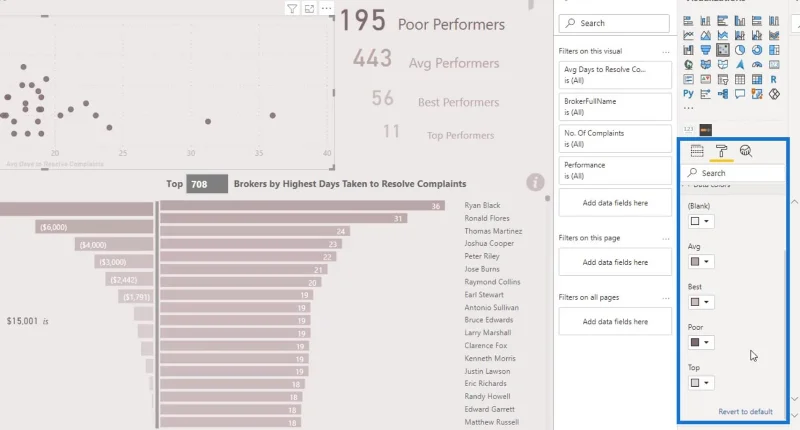Viewport: 800px width, 430px height.
Task: Select the Decomposition tree visual icon
Action: (722, 94)
